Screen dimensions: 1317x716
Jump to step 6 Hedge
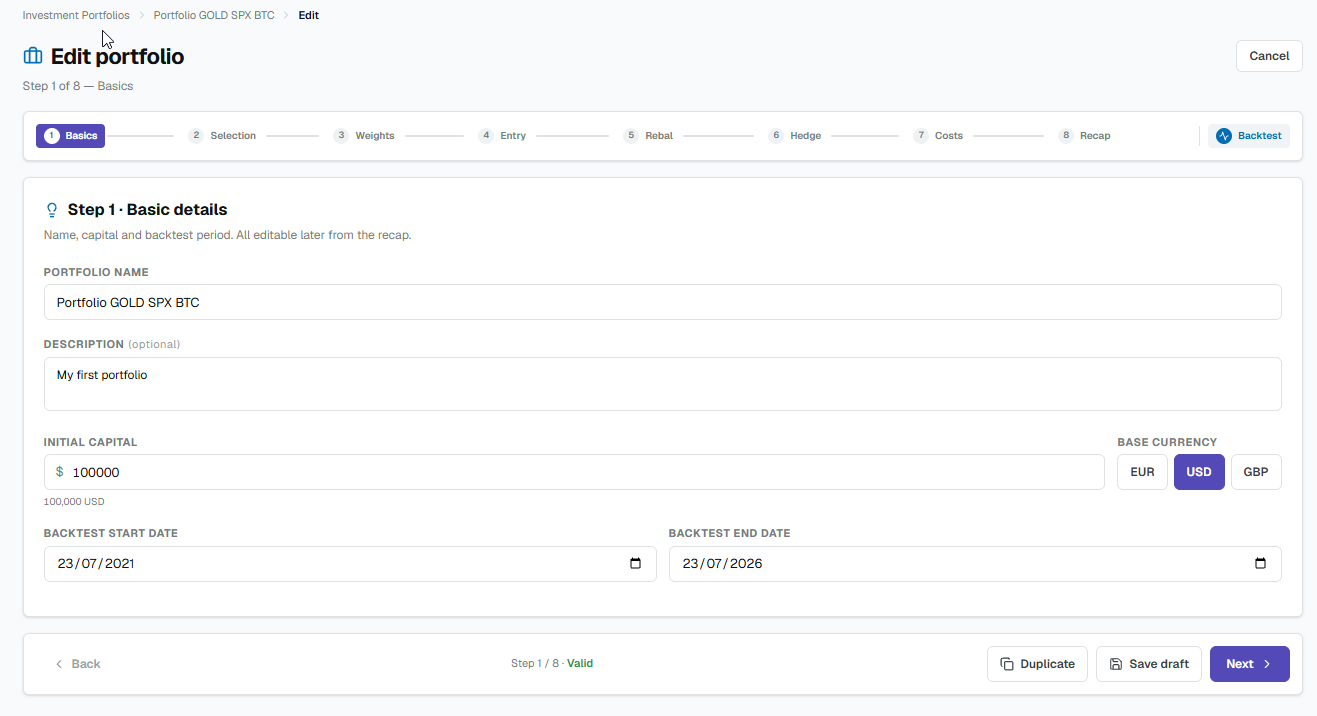[795, 136]
